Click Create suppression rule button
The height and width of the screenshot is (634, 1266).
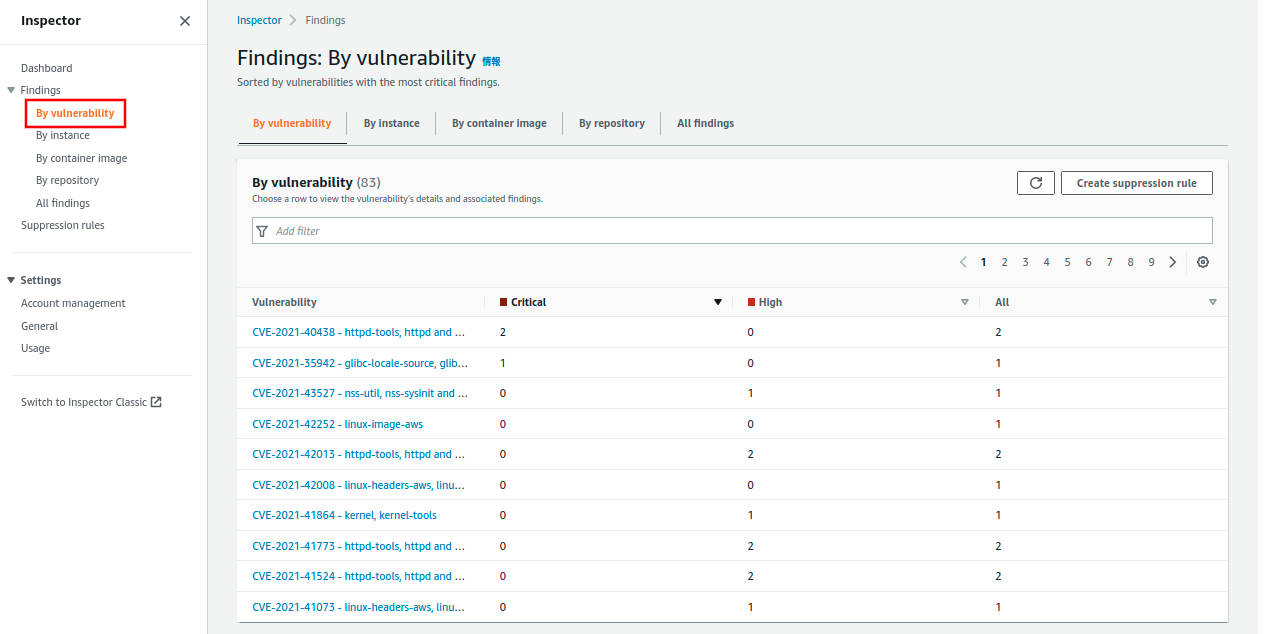[1136, 183]
